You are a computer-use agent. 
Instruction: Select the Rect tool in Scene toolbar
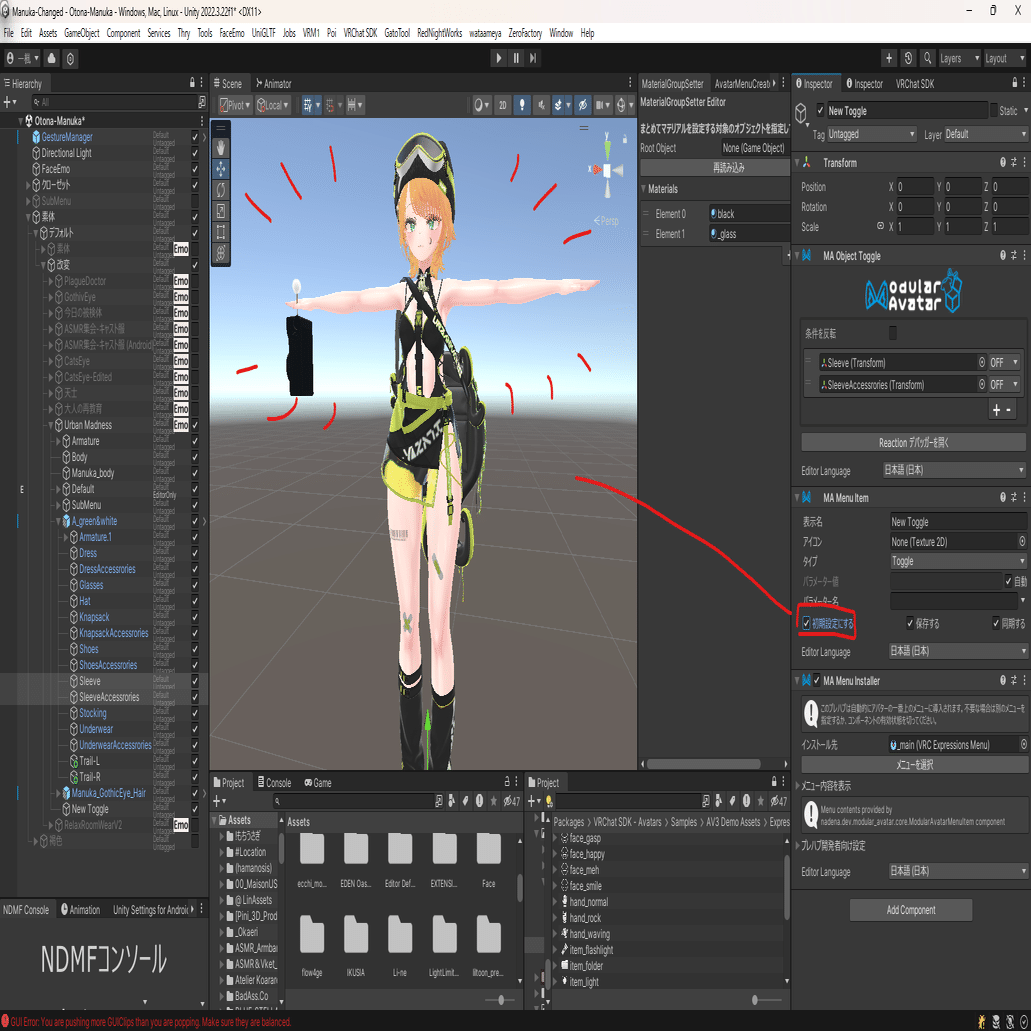(220, 231)
